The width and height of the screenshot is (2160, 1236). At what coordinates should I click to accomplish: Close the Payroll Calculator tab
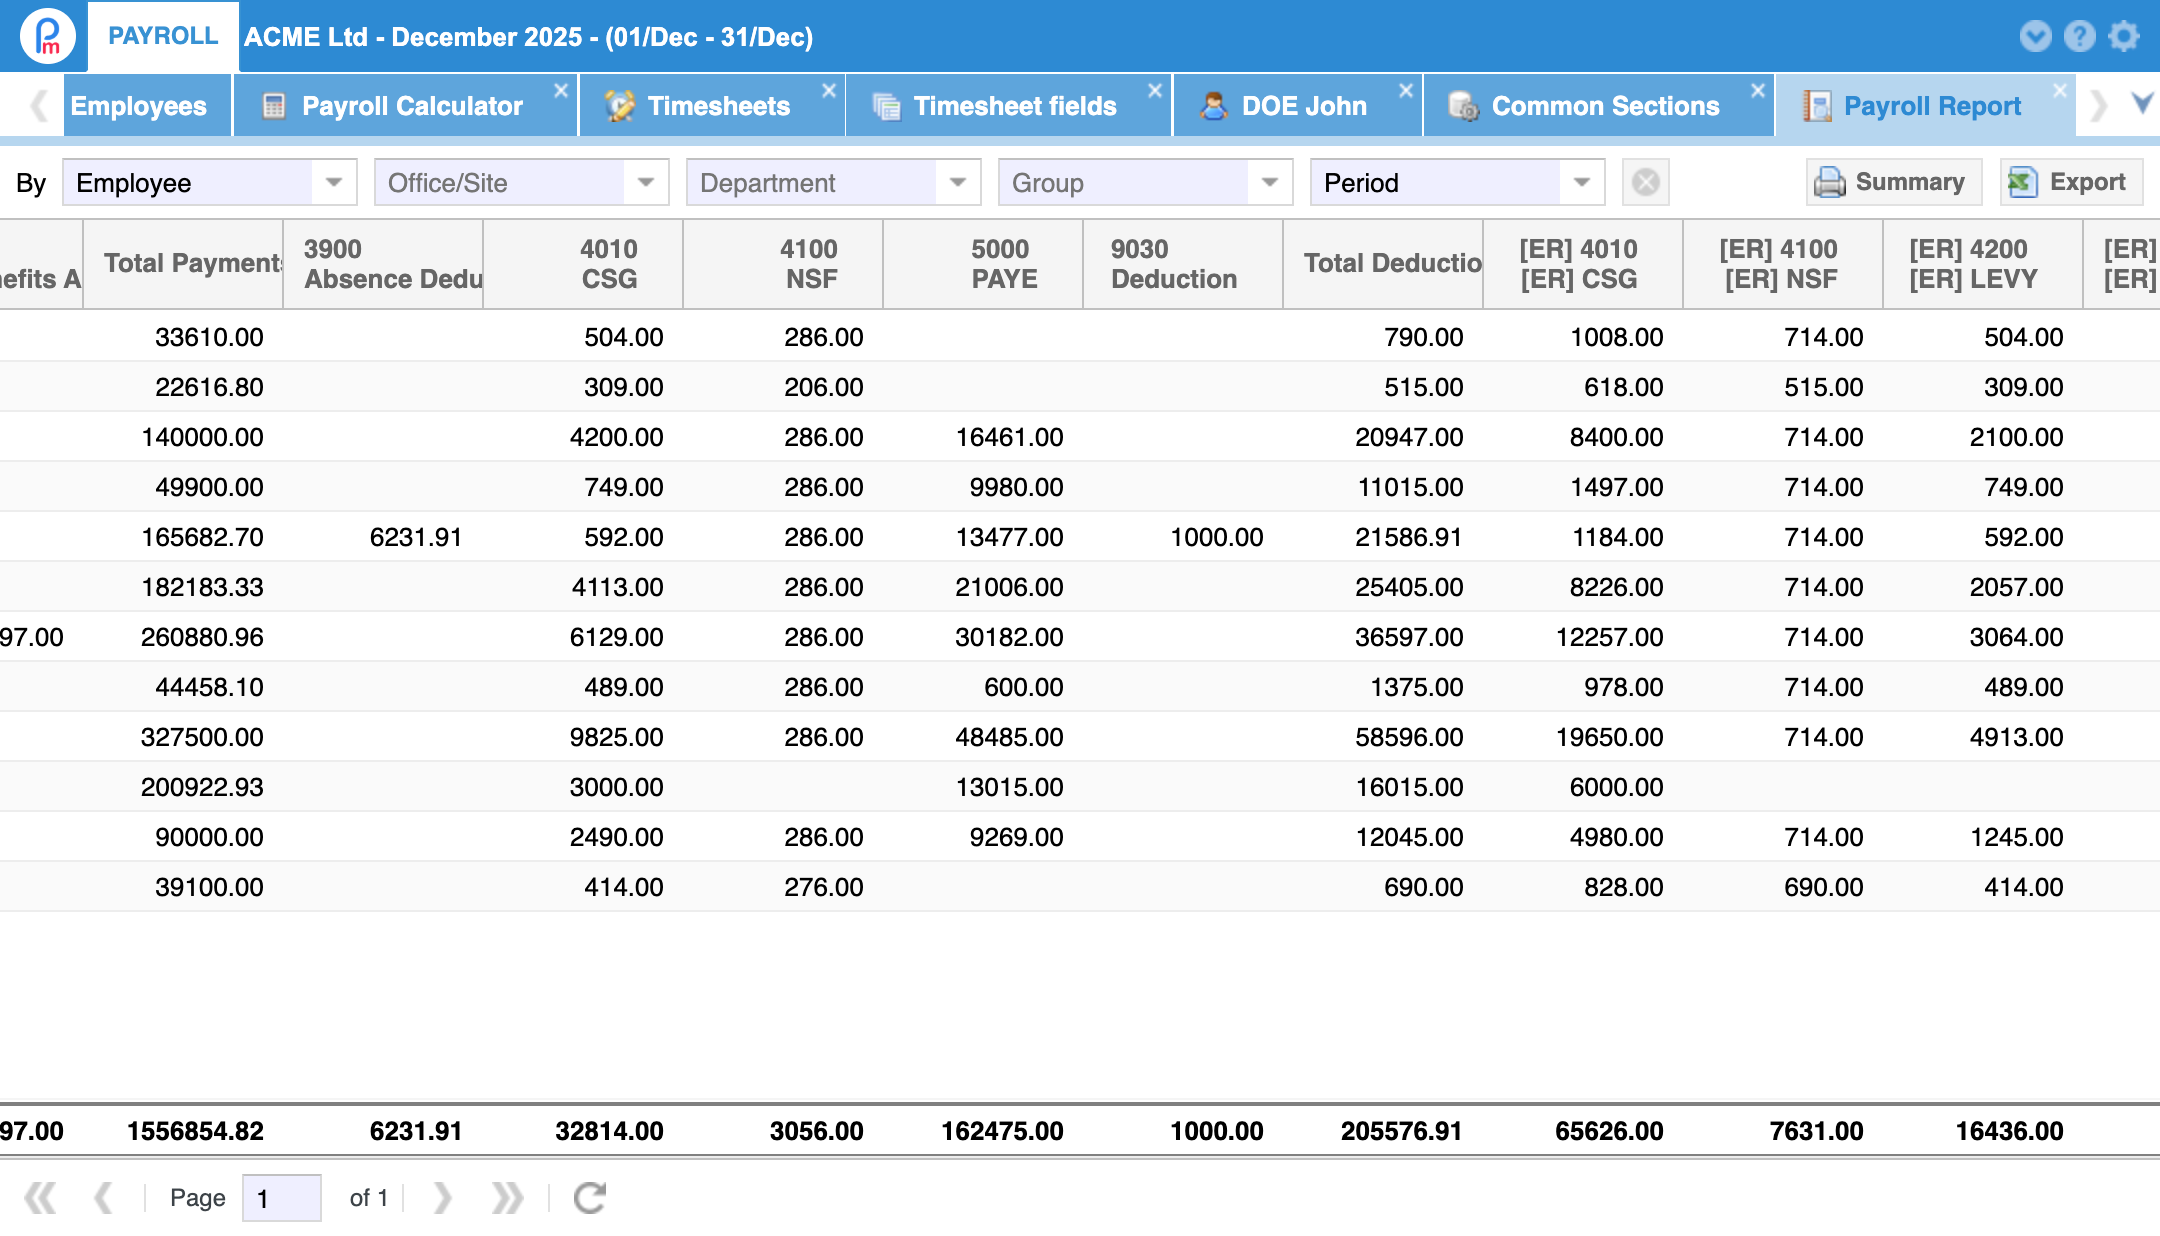click(561, 90)
